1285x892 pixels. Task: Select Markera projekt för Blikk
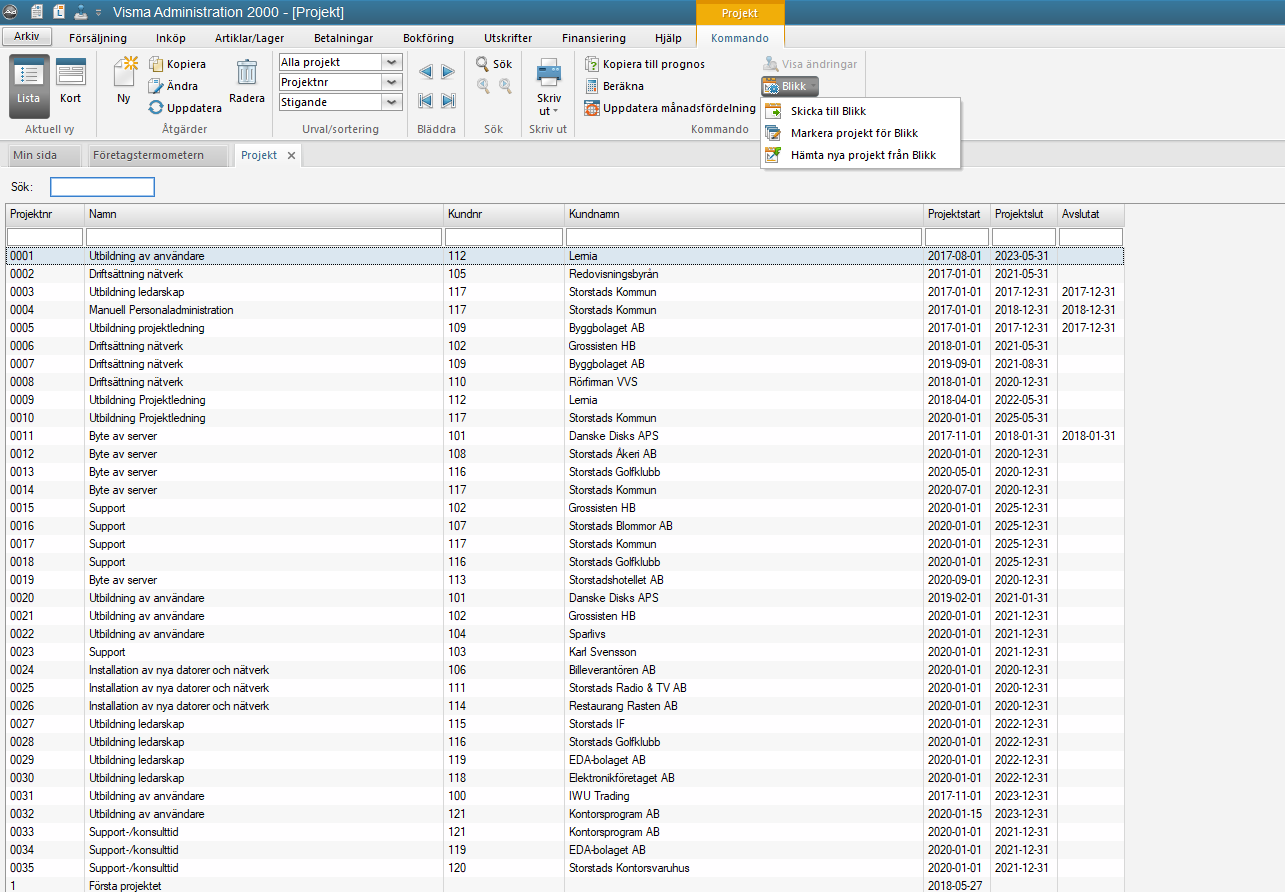854,133
